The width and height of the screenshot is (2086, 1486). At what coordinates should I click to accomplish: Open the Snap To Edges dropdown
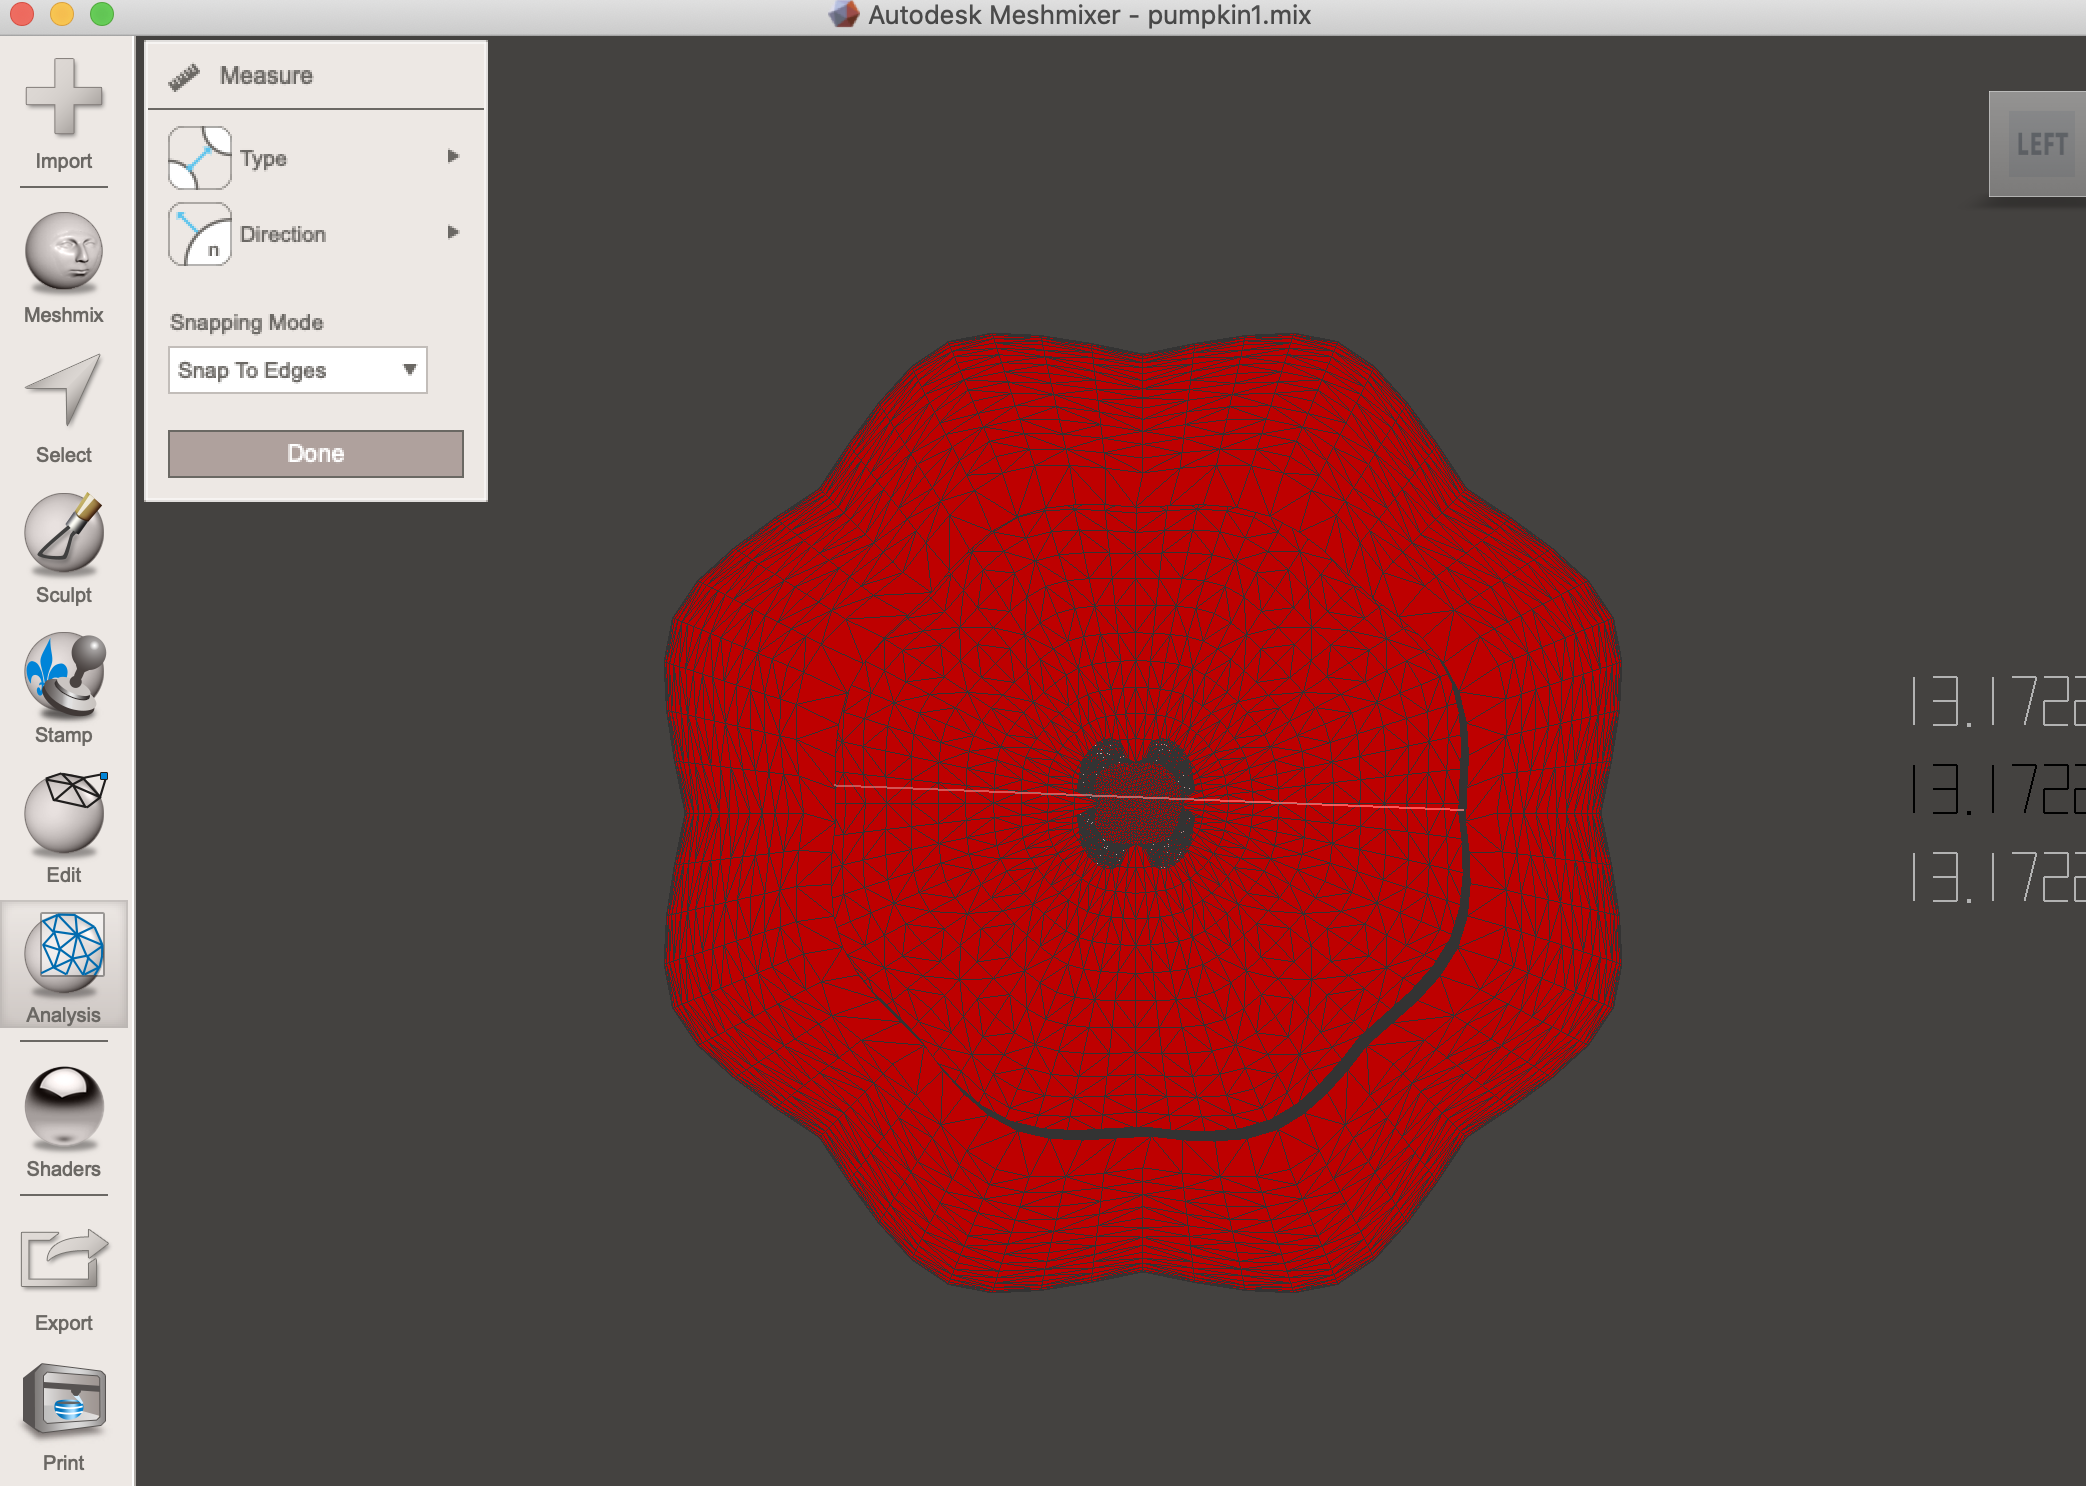tap(297, 370)
